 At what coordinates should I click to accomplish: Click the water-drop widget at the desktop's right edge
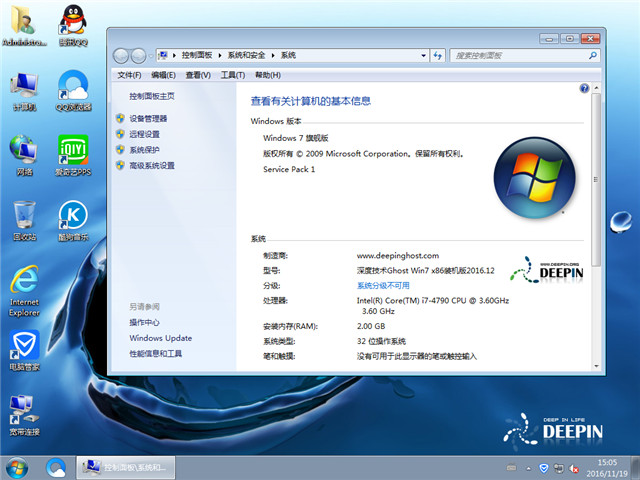(x=621, y=222)
